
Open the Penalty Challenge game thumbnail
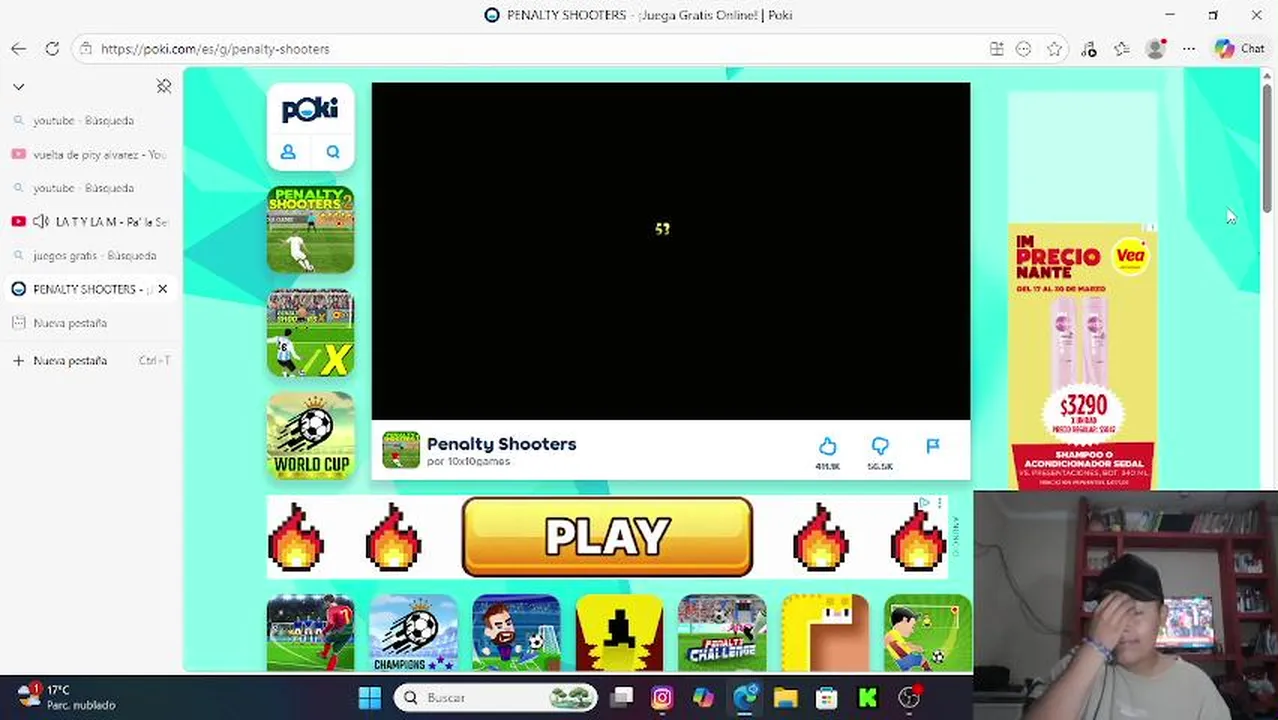point(722,633)
